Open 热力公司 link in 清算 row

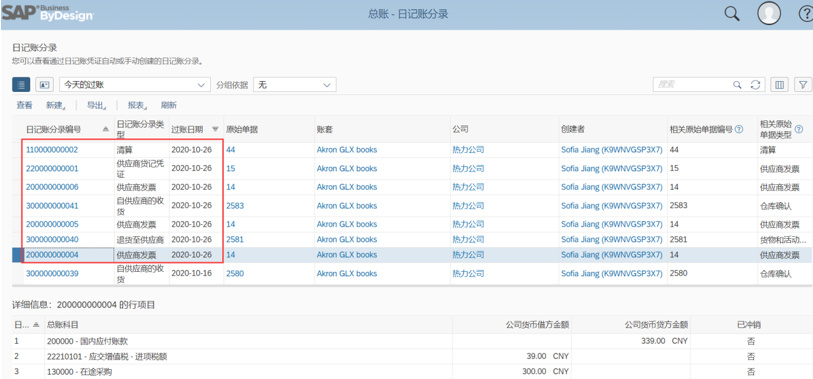coord(468,150)
